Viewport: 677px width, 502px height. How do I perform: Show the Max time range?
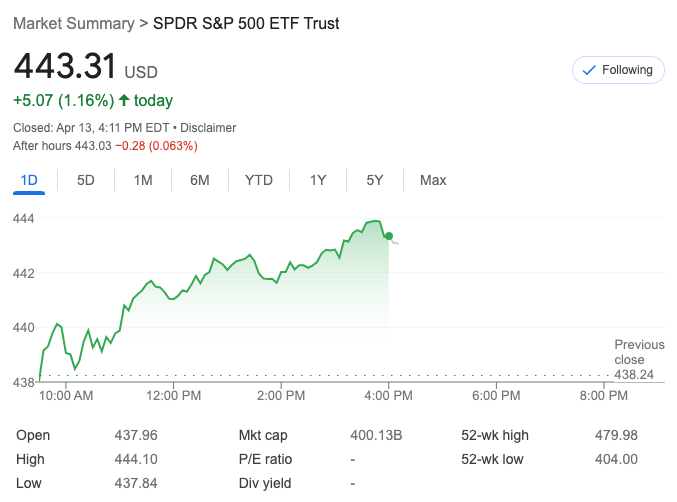pos(433,180)
